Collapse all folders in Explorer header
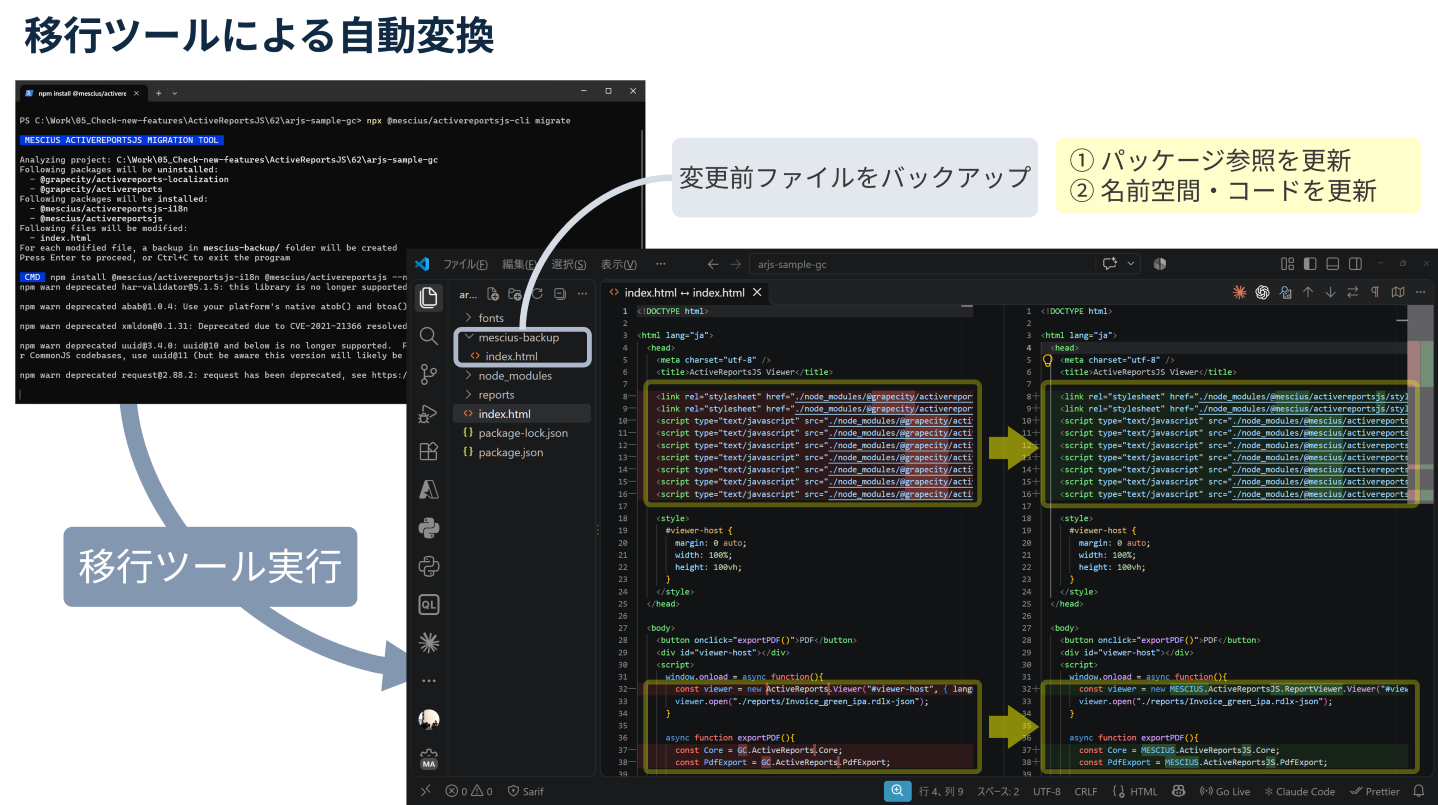The width and height of the screenshot is (1438, 805). [x=560, y=294]
